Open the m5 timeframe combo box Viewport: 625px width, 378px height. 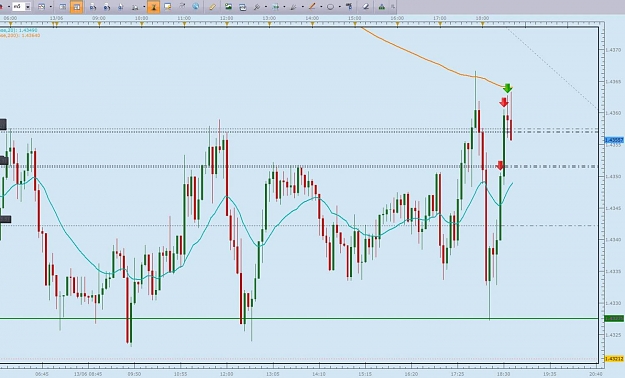[x=22, y=7]
